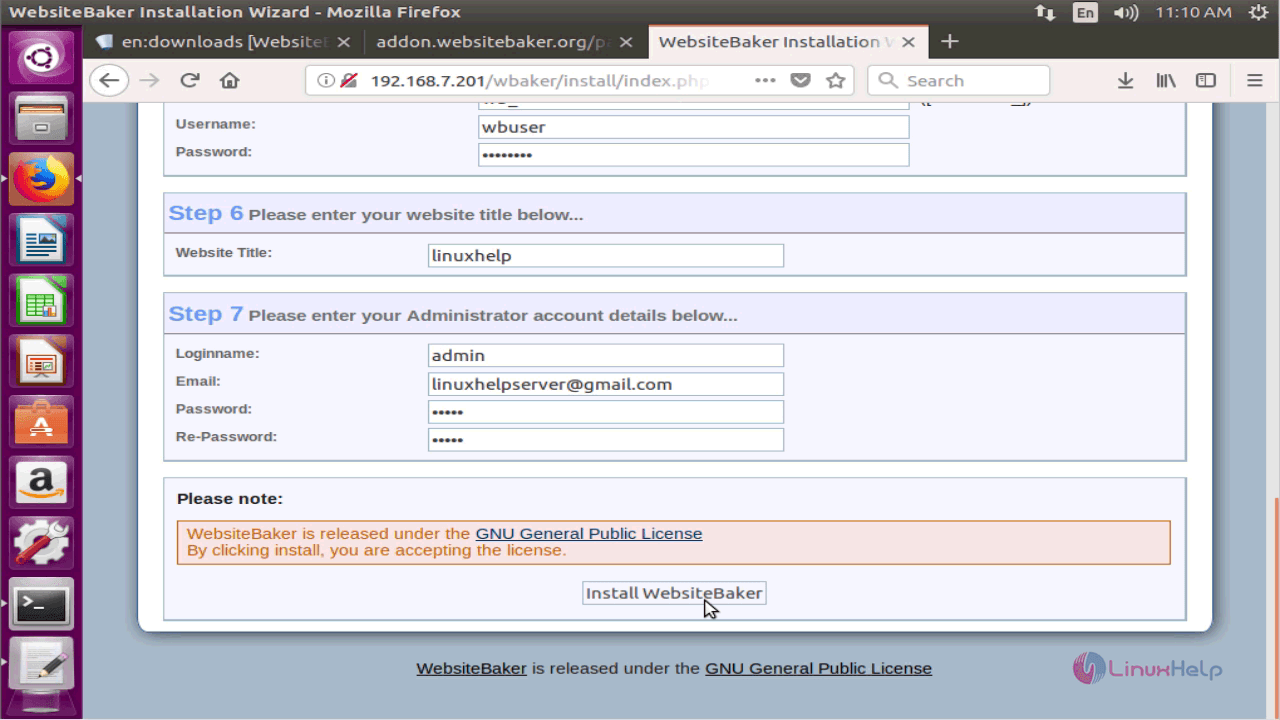Open Ubuntu dash search
Screen dimensions: 1280x720
[x=41, y=57]
